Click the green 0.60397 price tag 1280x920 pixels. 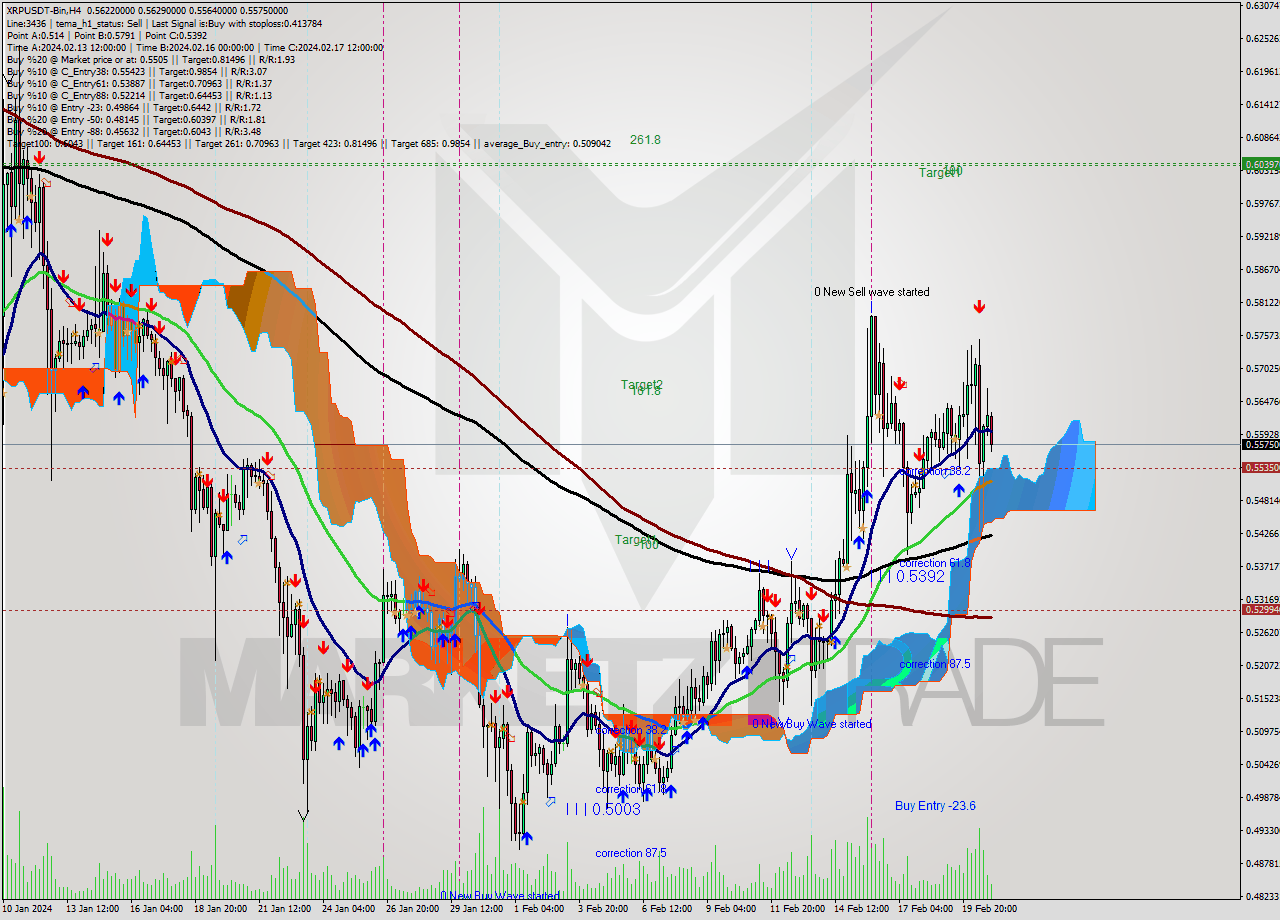[x=1260, y=164]
